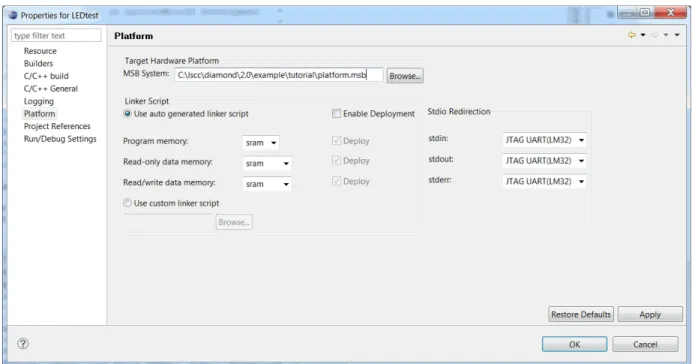Screen dimensions: 692x364
Task: Open the Program memory sram dropdown
Action: (261, 143)
